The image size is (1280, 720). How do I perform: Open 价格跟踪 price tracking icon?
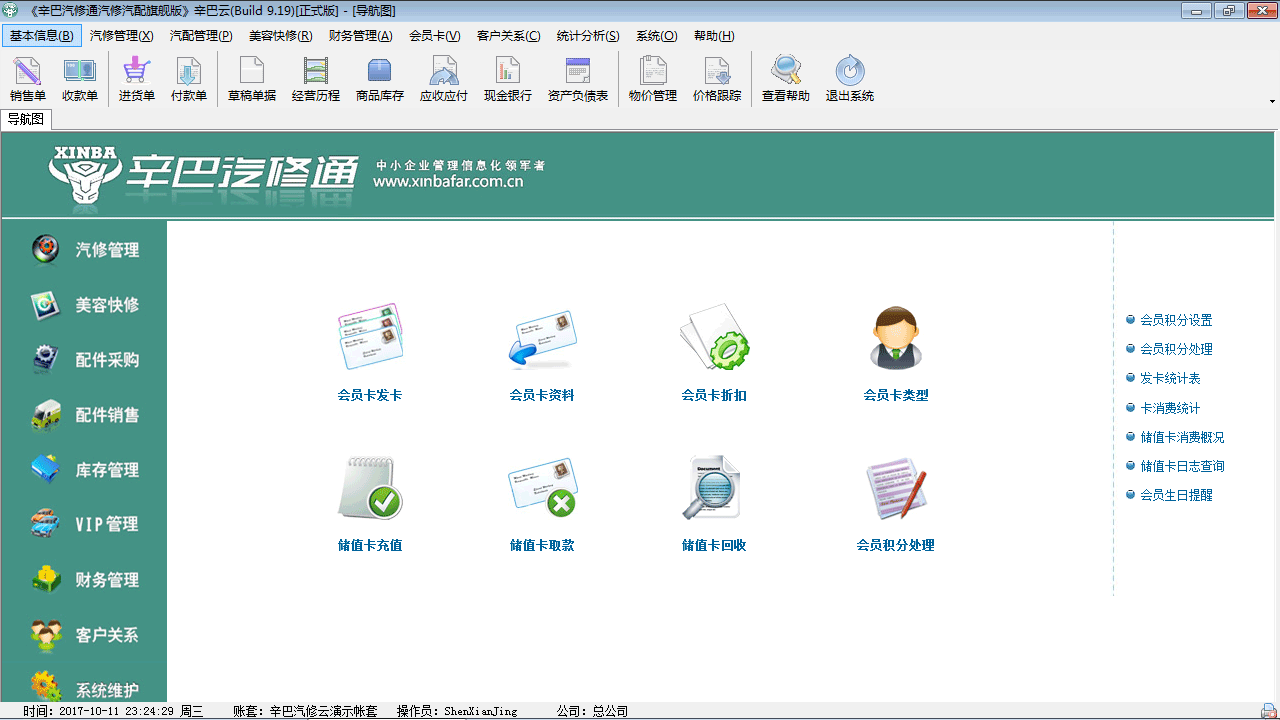point(717,79)
